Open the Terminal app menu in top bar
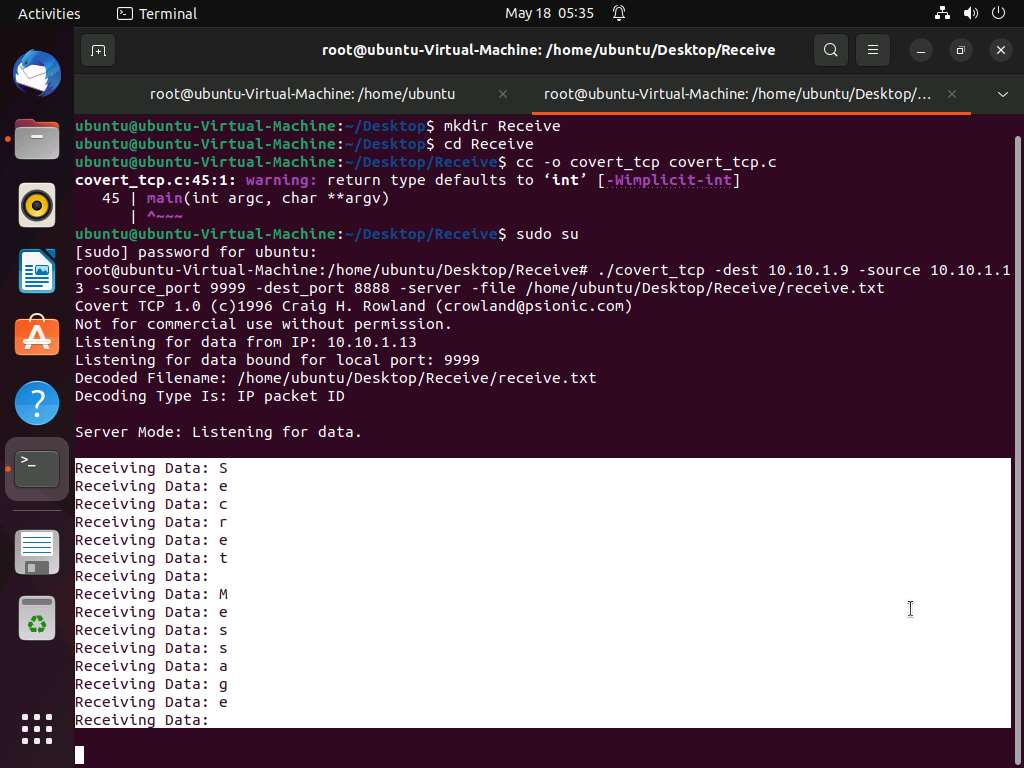The height and width of the screenshot is (768, 1024). click(157, 13)
